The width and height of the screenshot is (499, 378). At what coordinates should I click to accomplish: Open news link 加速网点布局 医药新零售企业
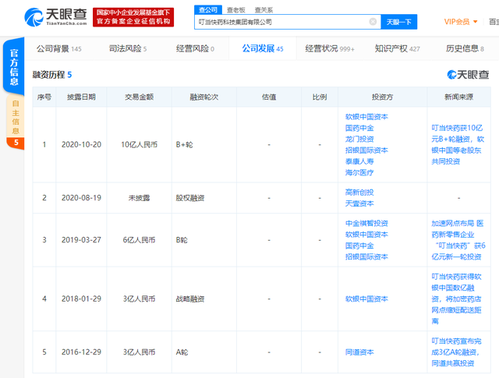[x=458, y=240]
